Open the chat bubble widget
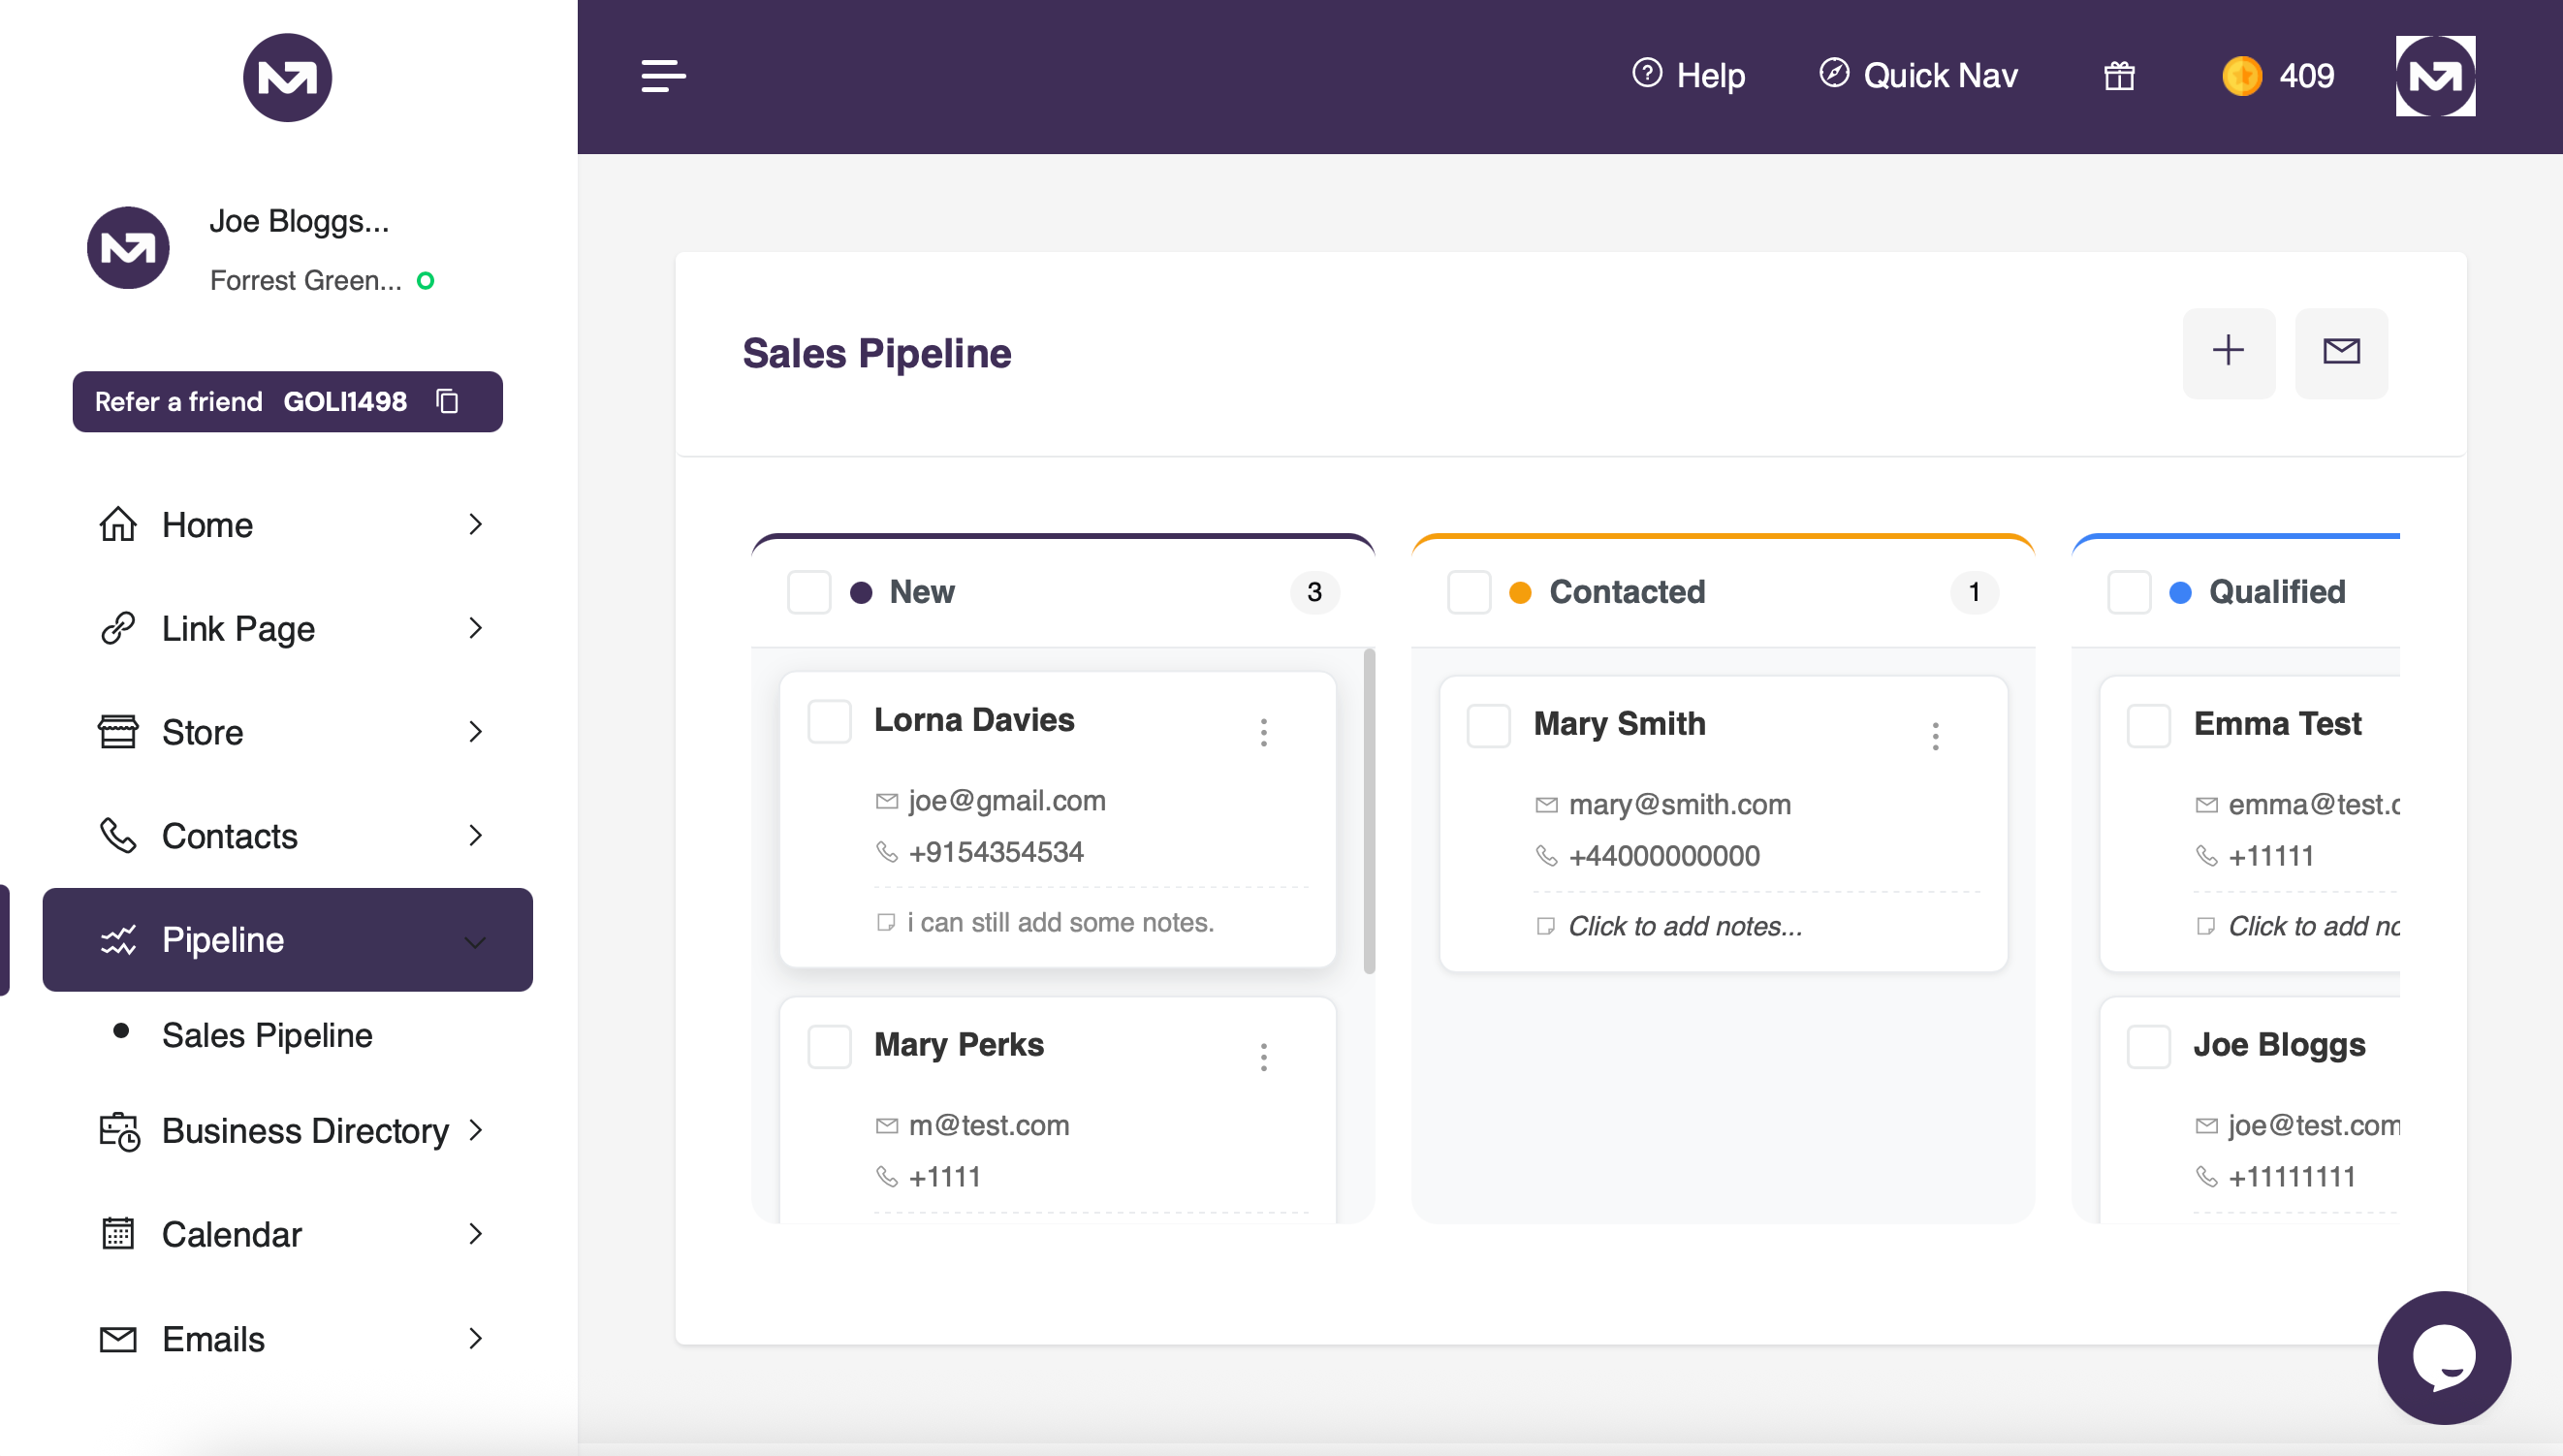The width and height of the screenshot is (2563, 1456). click(x=2443, y=1357)
